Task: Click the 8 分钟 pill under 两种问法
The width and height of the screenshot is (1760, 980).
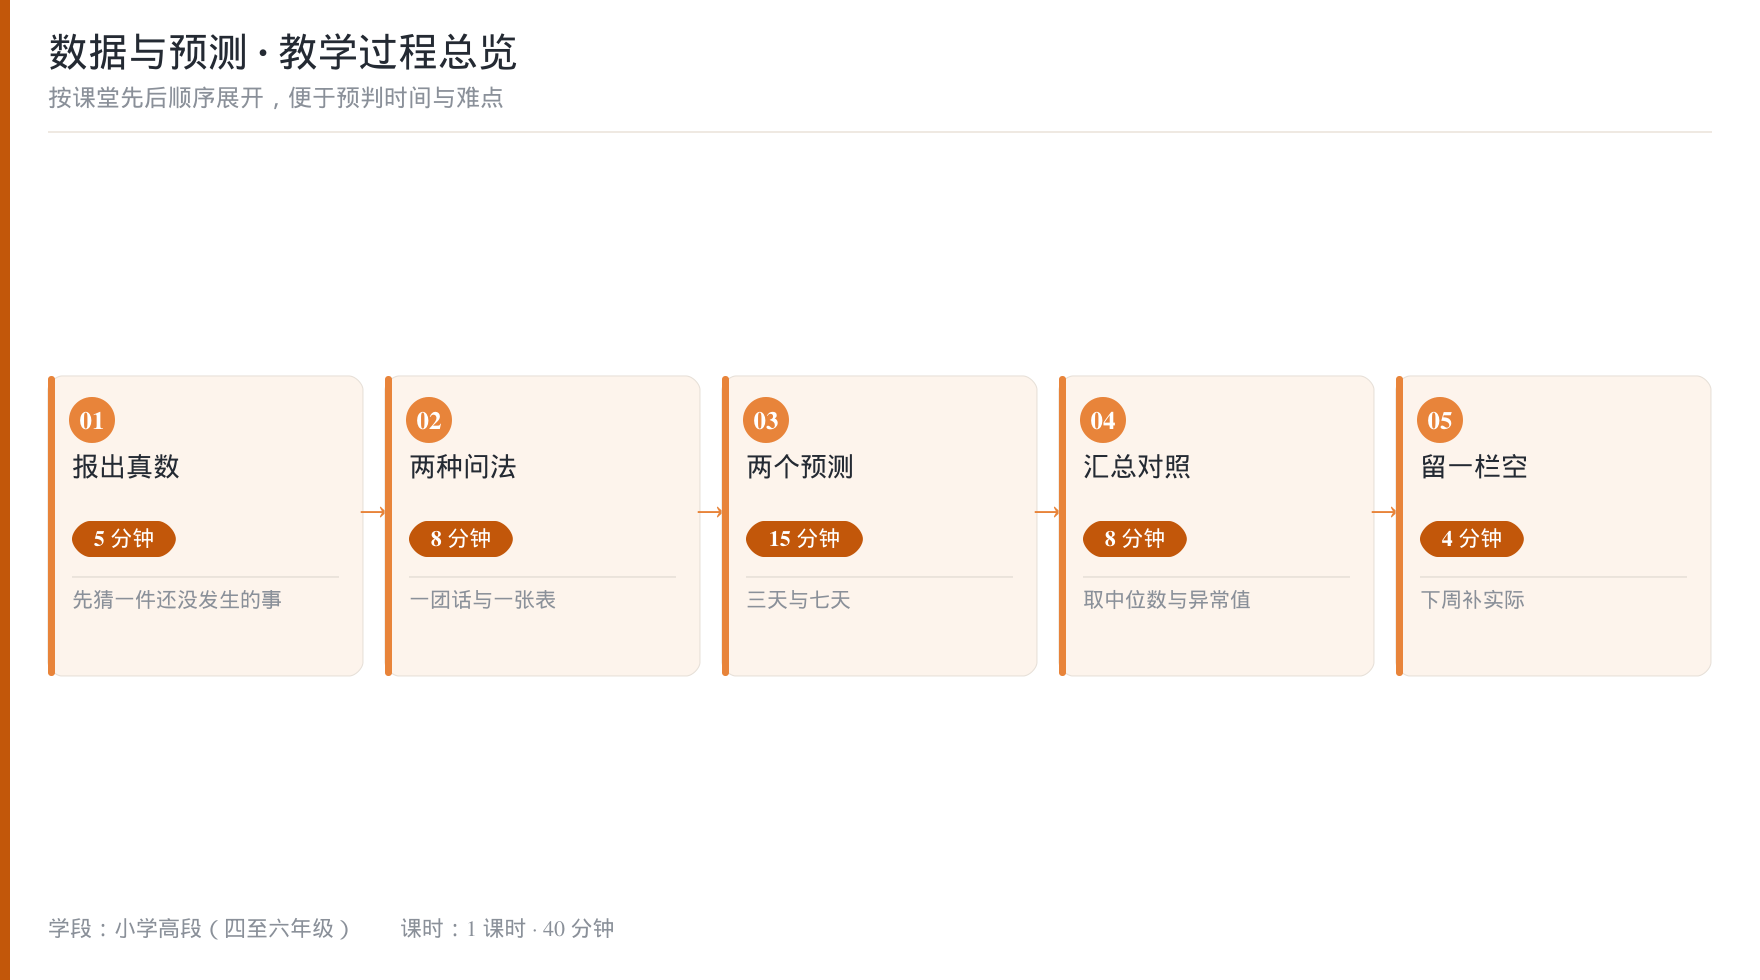Action: tap(461, 539)
